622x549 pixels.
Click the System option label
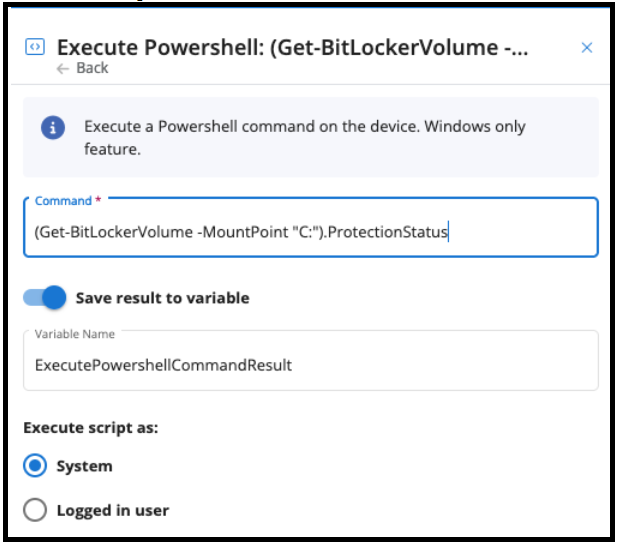click(x=84, y=466)
